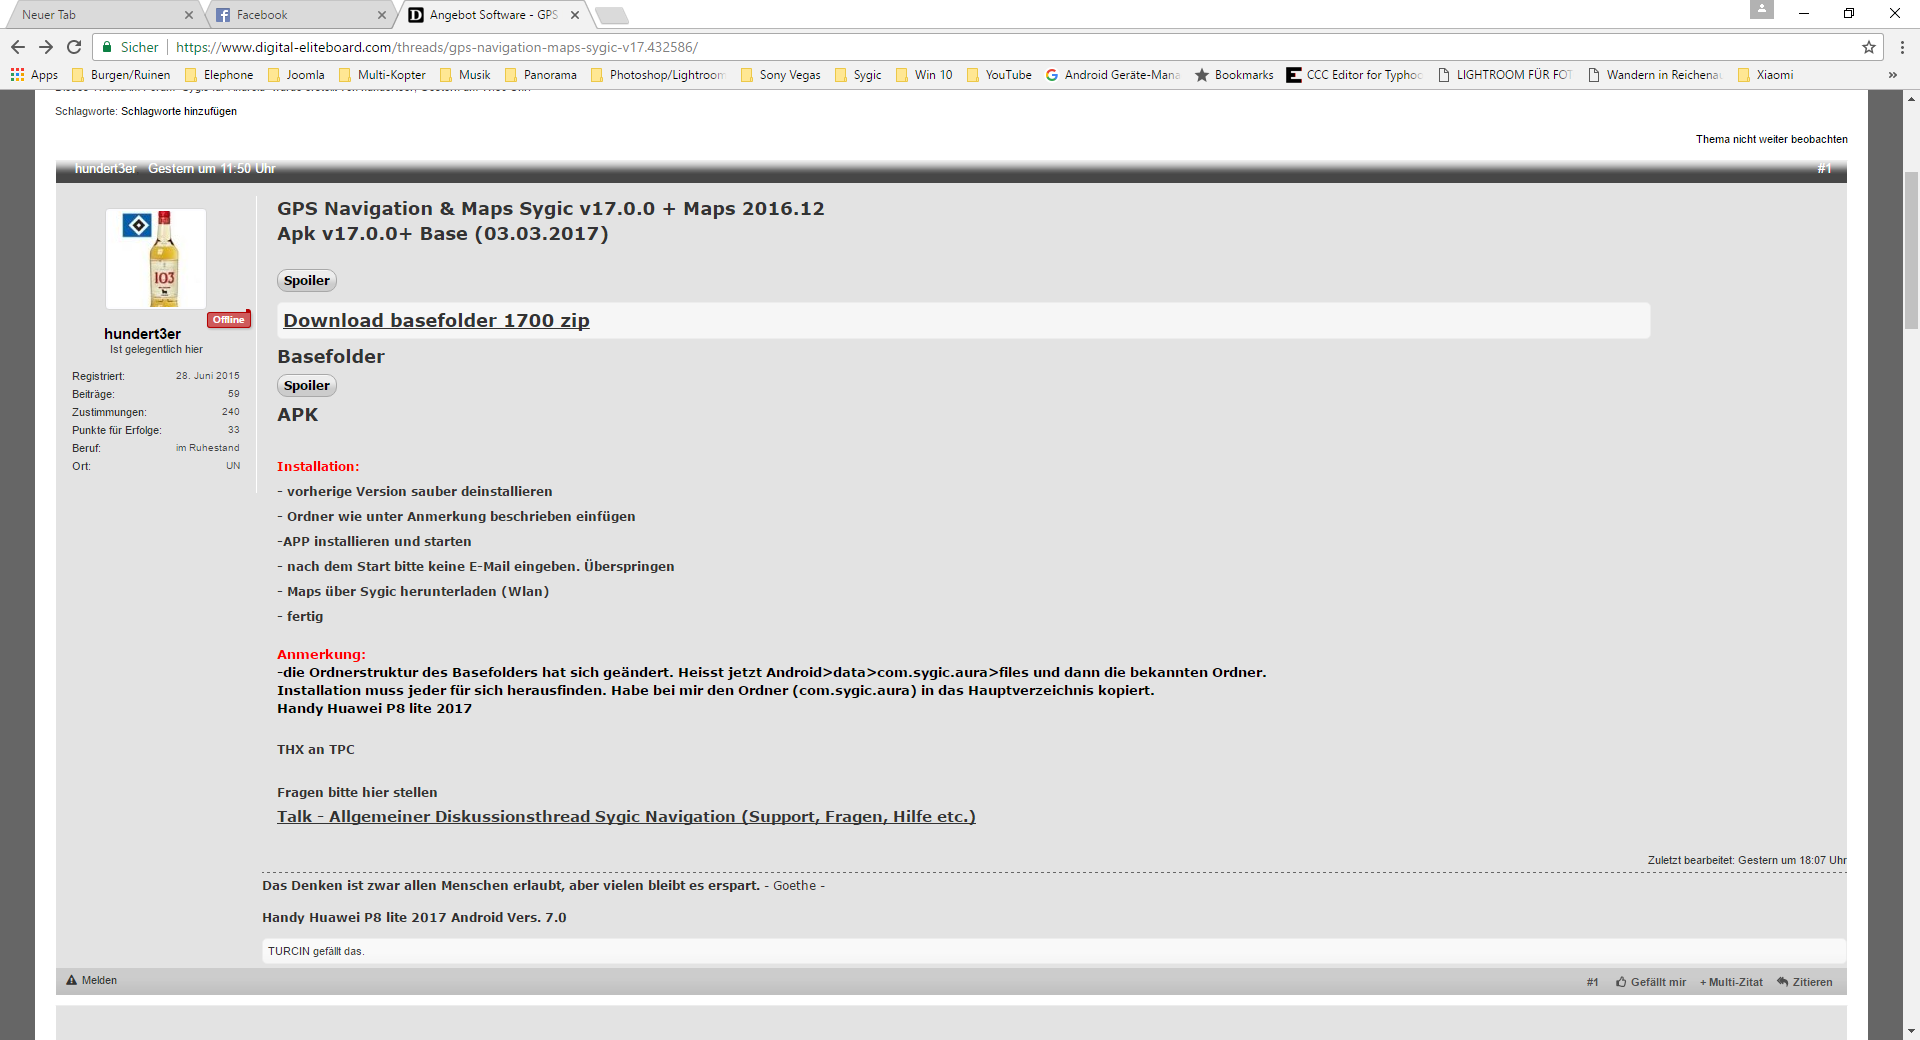Open the Wandern in Reichenau bookmark
Viewport: 1920px width, 1040px height.
coord(1655,75)
